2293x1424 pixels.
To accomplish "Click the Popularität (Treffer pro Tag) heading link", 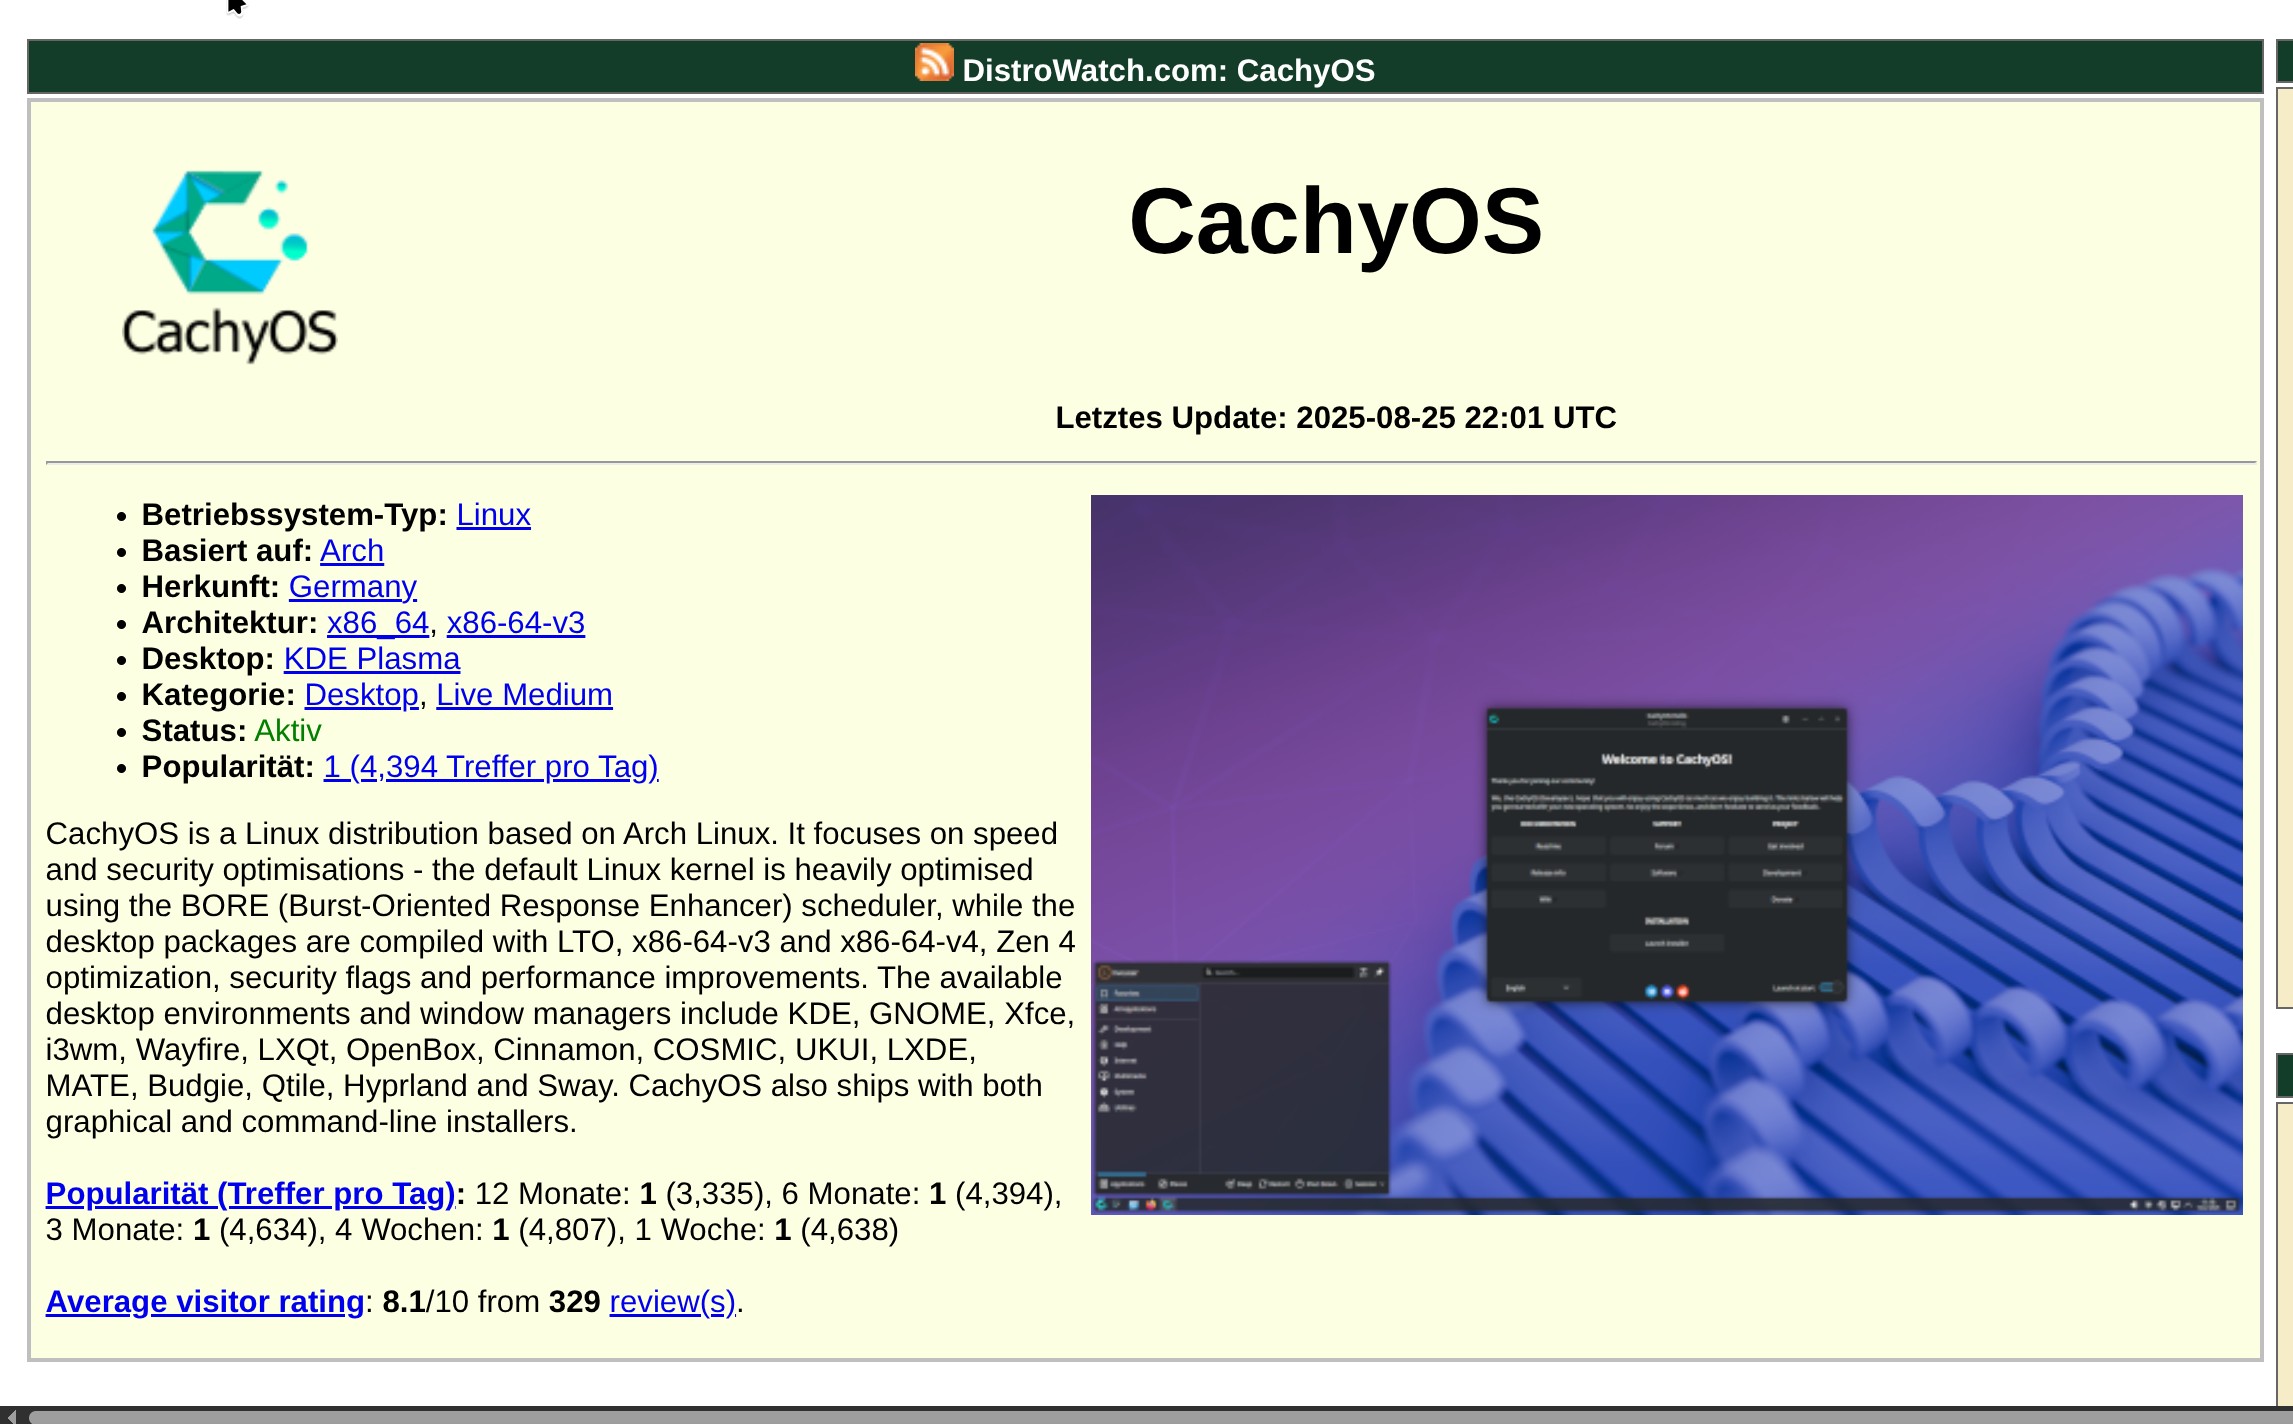I will point(250,1194).
